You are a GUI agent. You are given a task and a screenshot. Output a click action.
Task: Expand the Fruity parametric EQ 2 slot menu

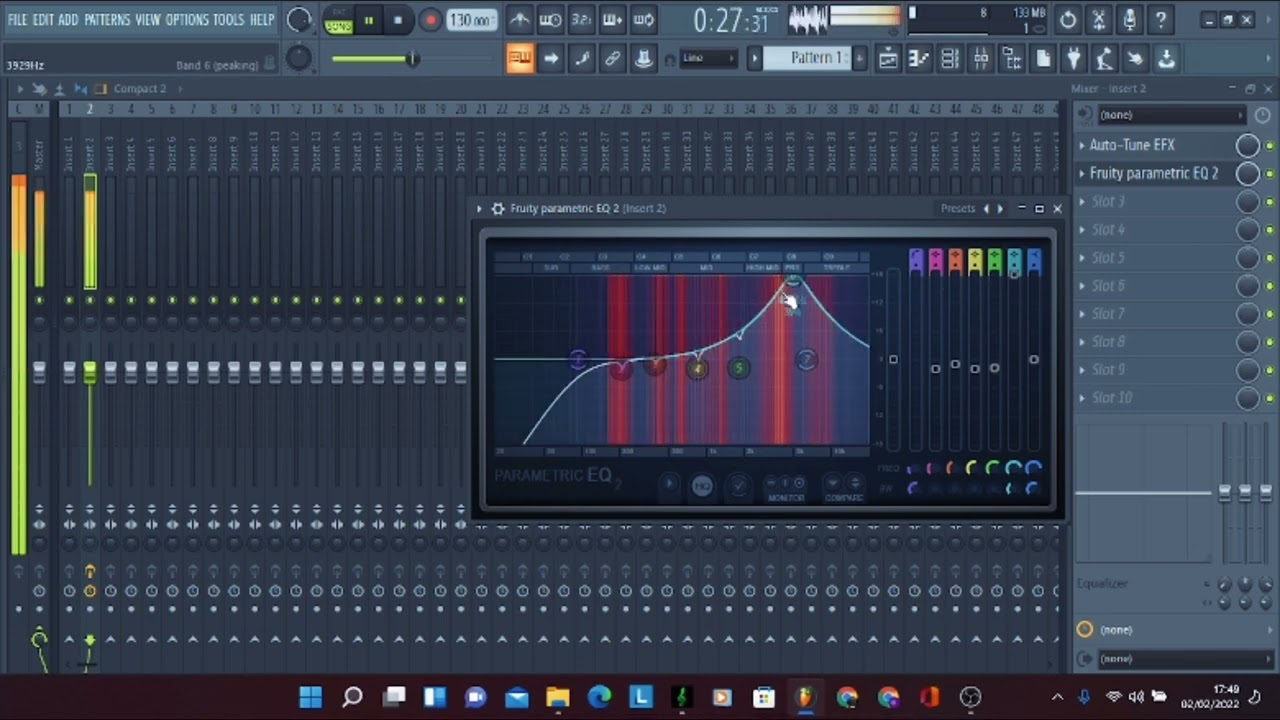[1081, 173]
